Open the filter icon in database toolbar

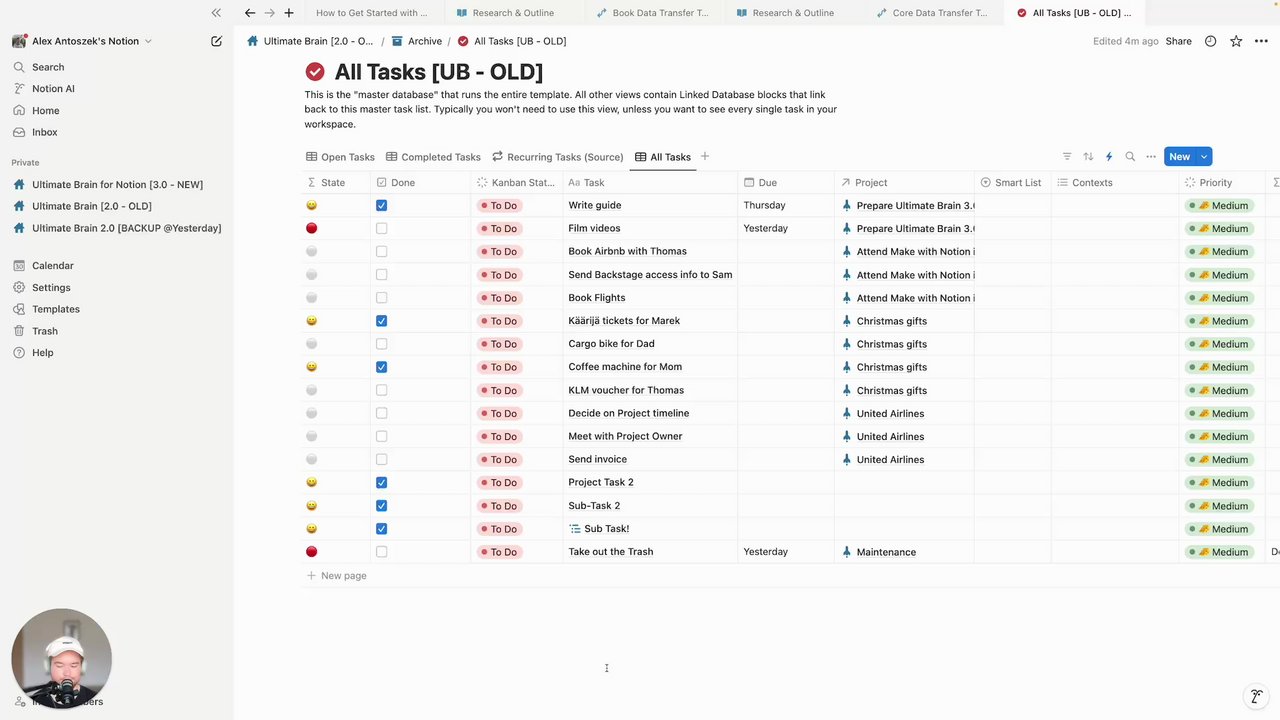[1067, 157]
